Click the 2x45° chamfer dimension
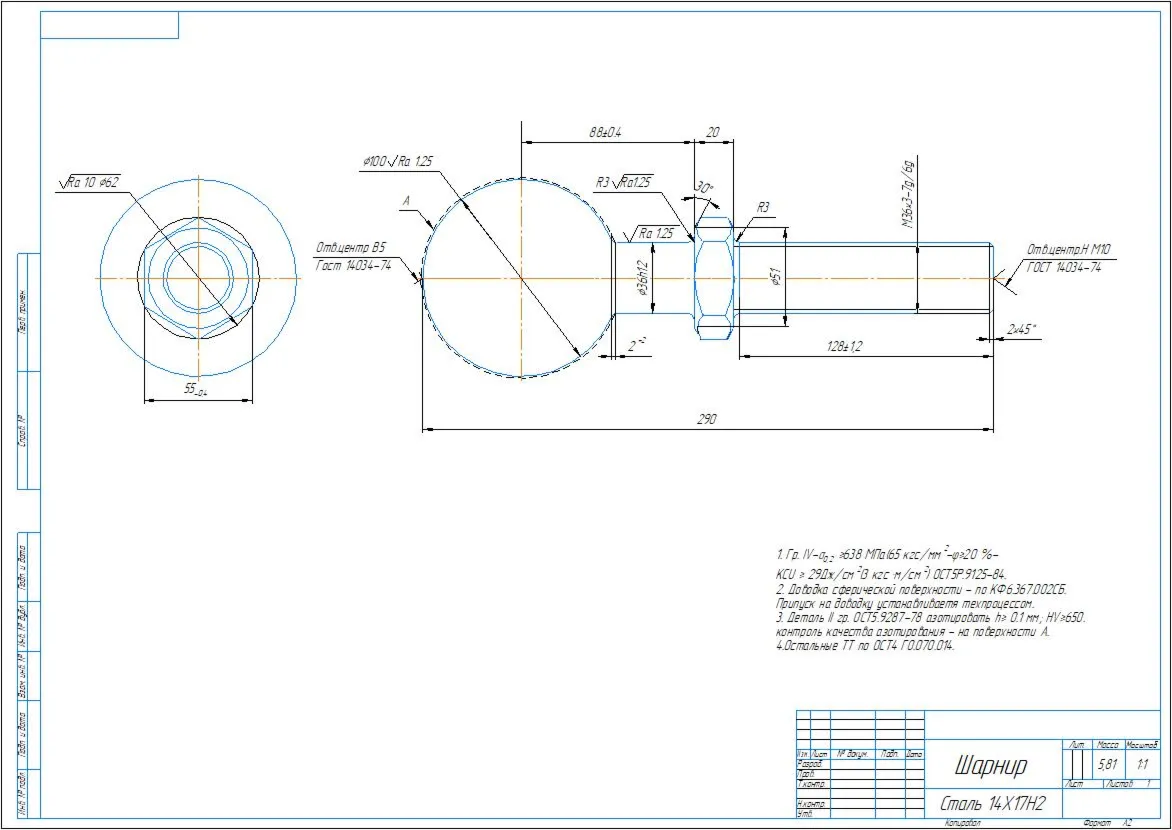The width and height of the screenshot is (1172, 830). 1023,329
